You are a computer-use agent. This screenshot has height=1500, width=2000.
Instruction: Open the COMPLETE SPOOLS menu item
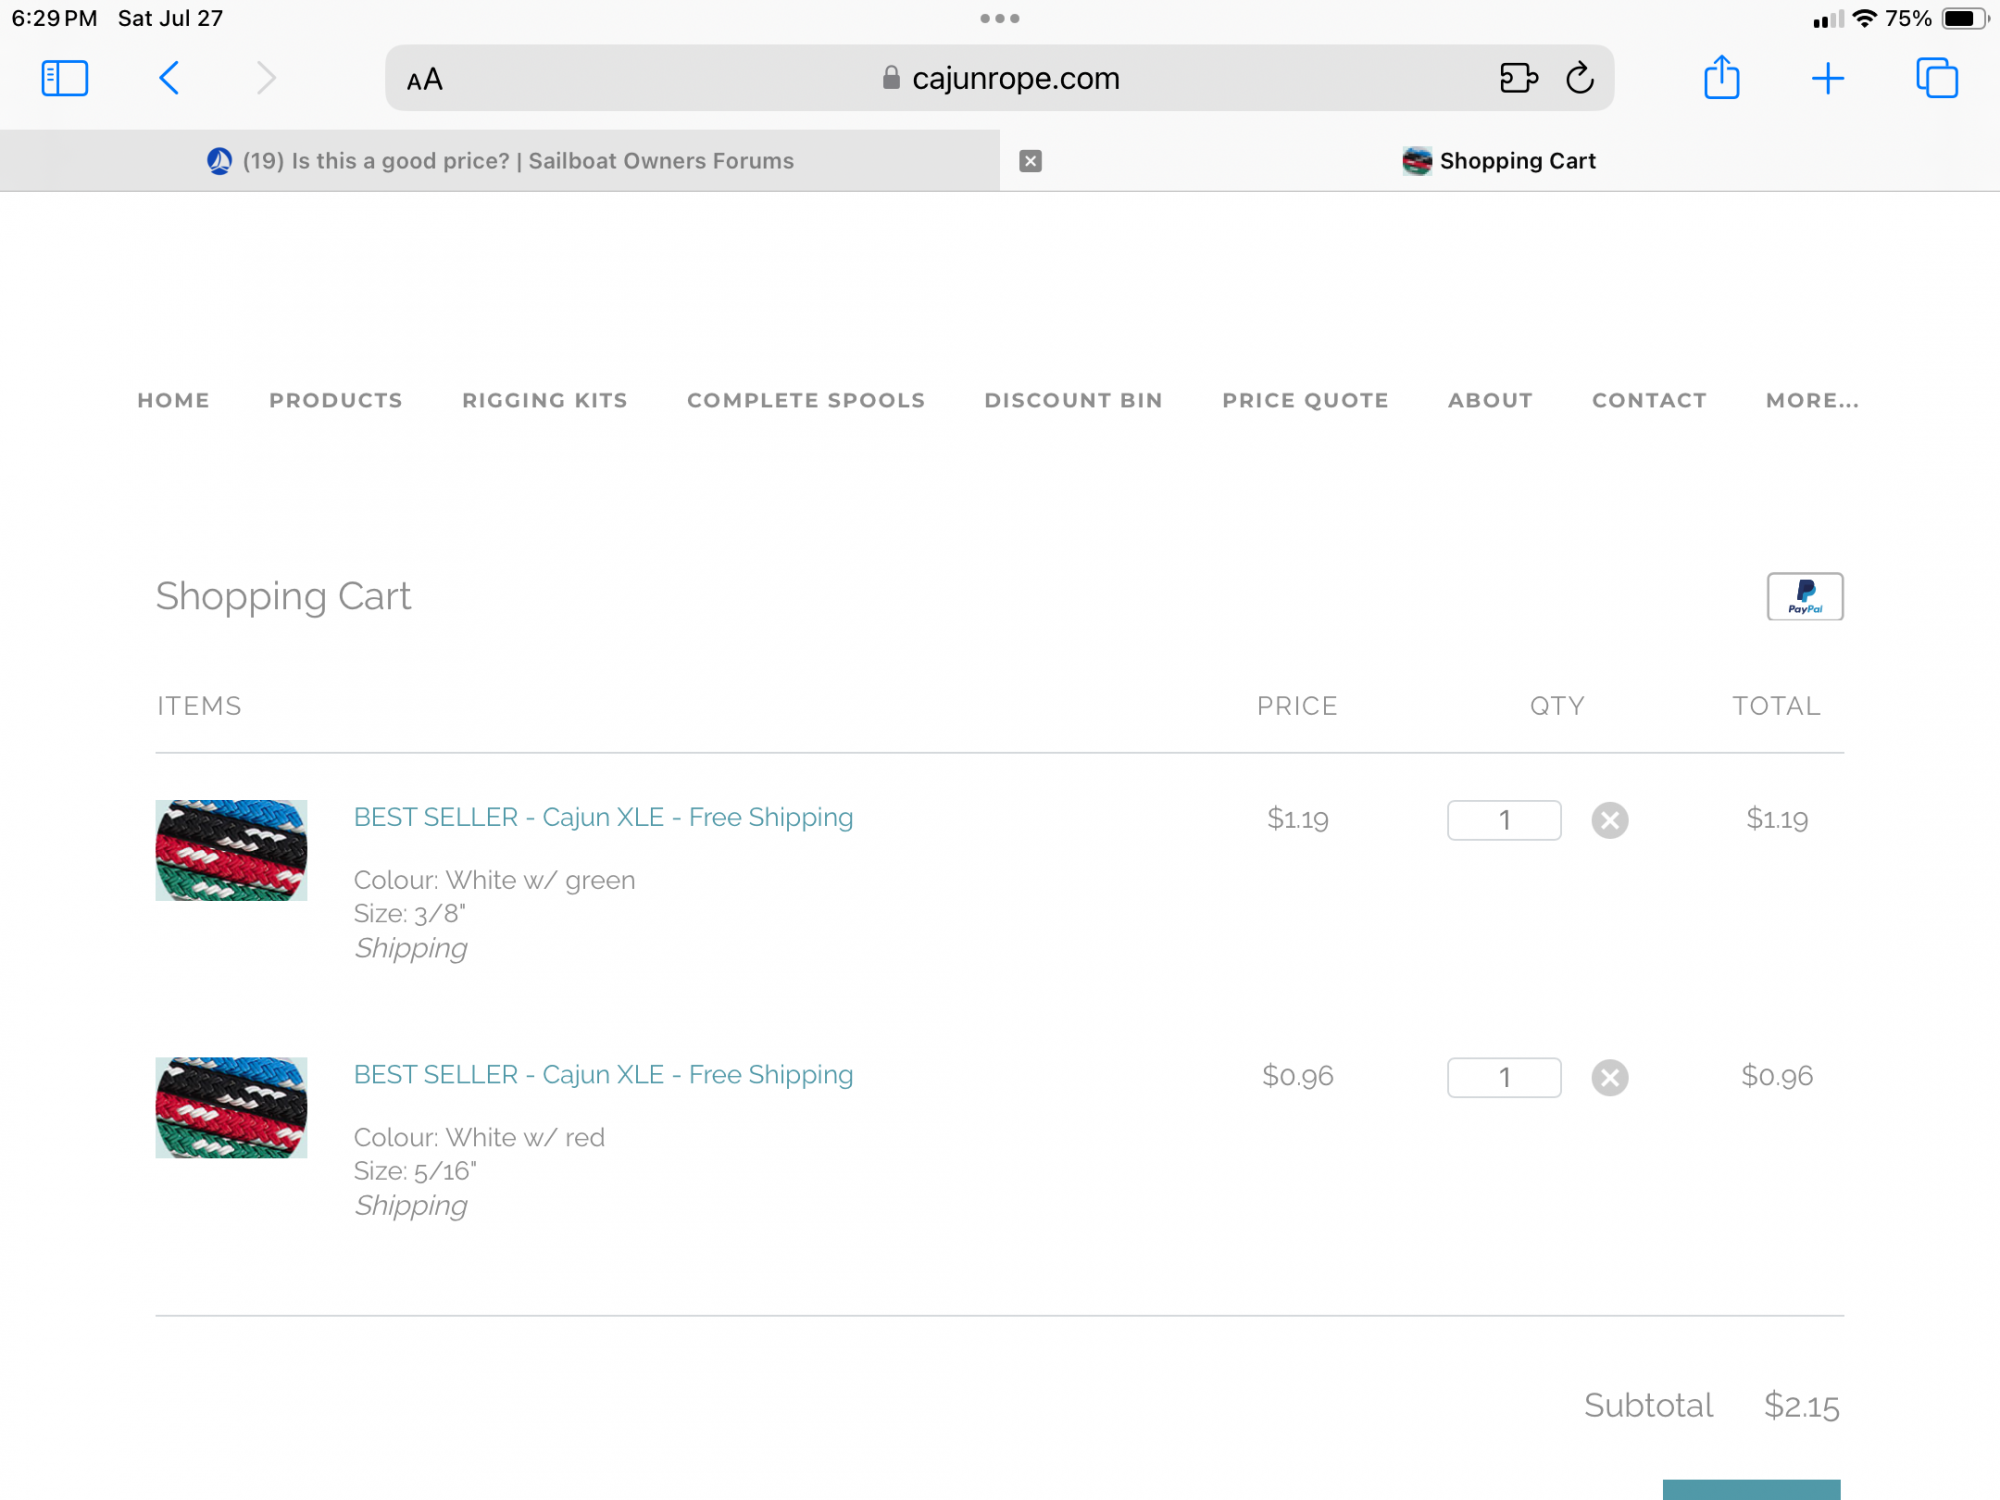(x=805, y=400)
